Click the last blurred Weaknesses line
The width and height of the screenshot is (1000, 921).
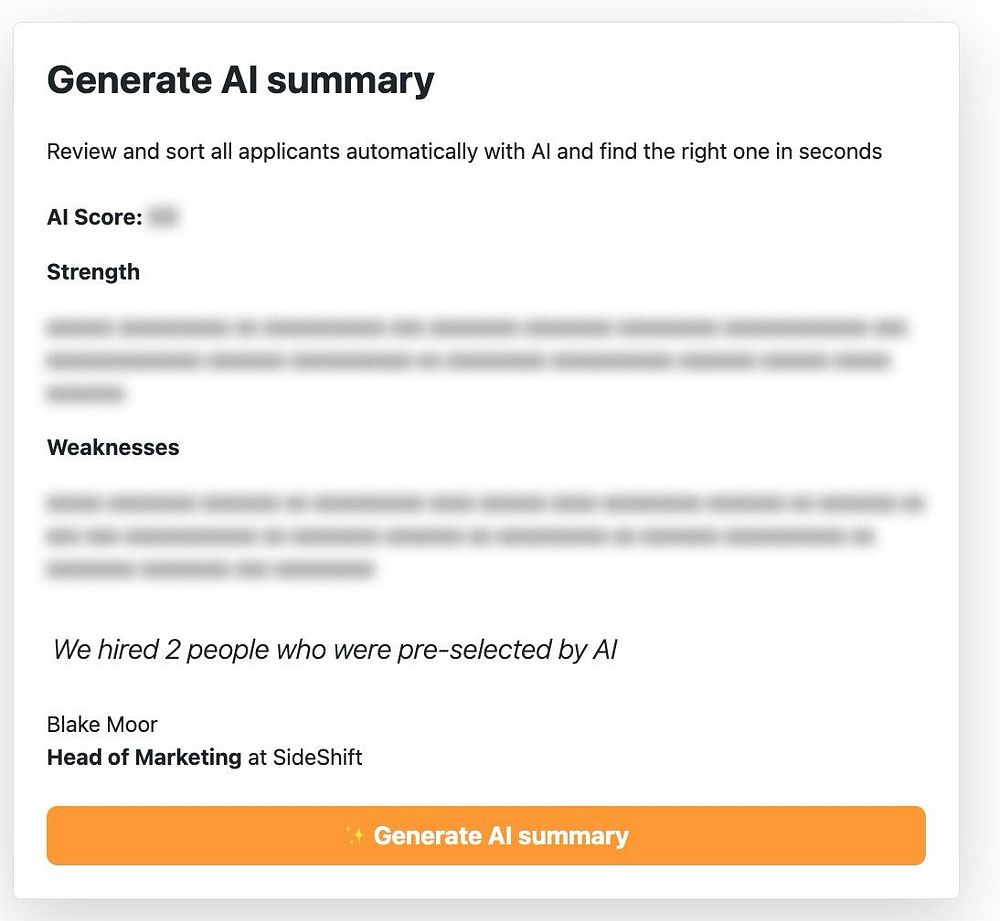(210, 569)
